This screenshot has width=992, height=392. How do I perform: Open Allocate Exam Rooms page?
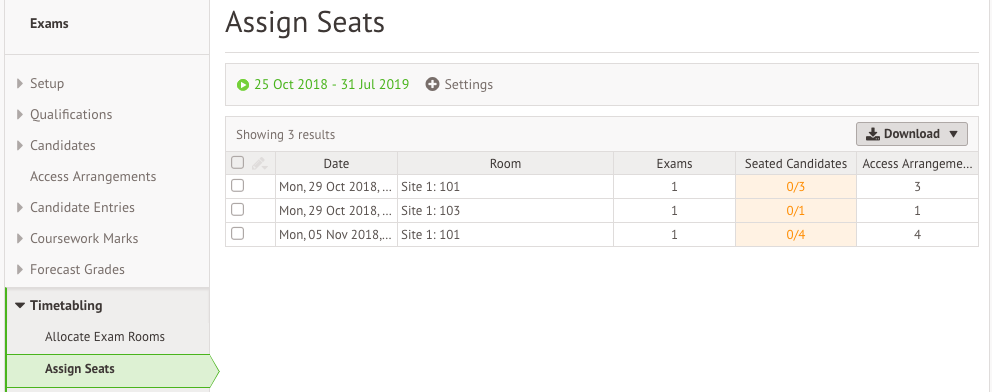point(105,336)
